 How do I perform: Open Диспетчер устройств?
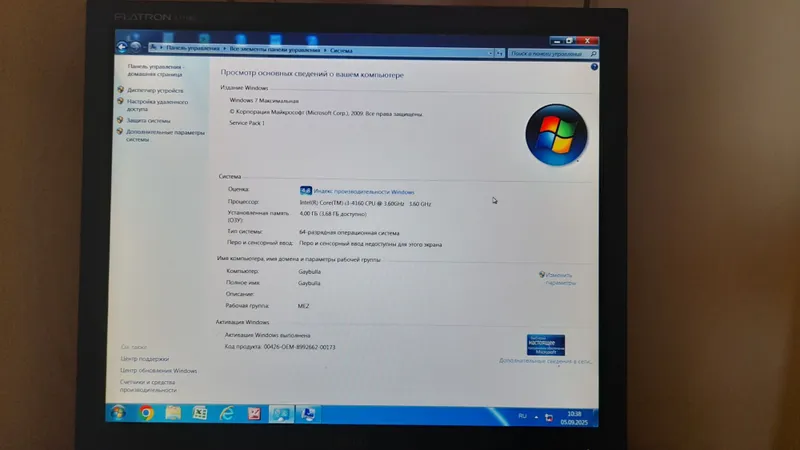[155, 90]
